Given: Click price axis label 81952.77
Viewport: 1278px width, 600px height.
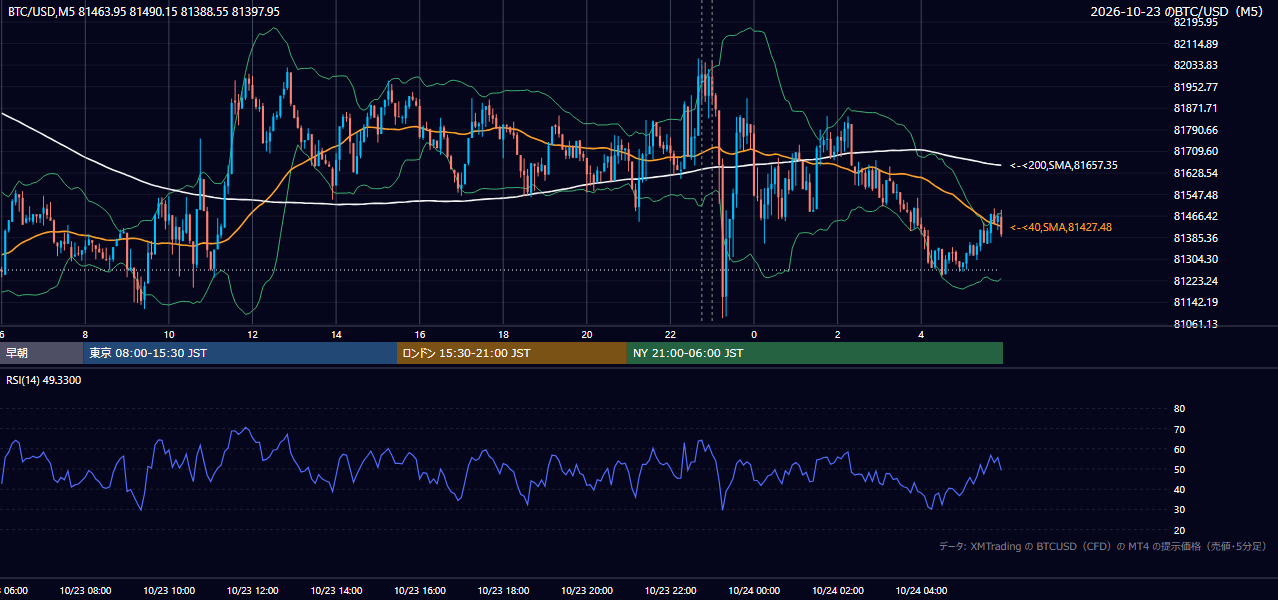Looking at the screenshot, I should [x=1196, y=87].
